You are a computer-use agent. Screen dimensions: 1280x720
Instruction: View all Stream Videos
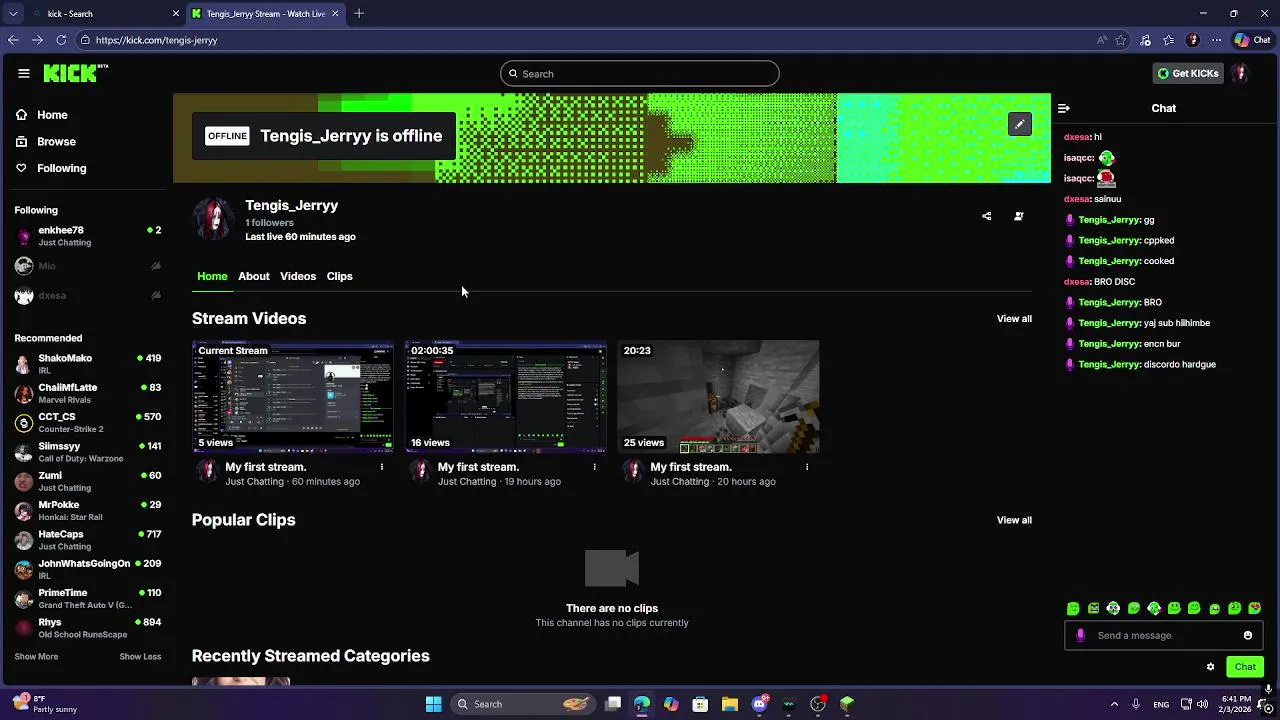(x=1014, y=319)
